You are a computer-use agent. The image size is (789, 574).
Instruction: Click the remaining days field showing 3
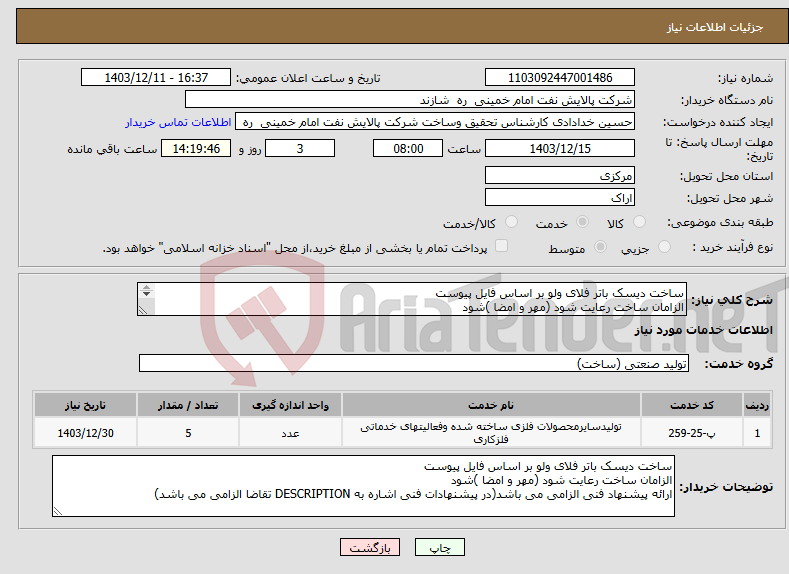300,148
